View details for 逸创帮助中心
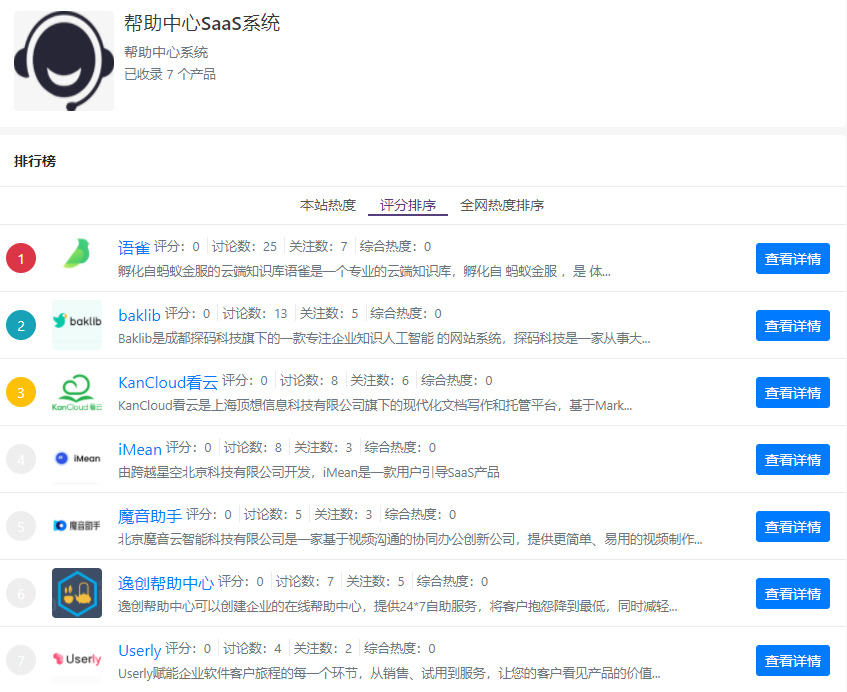847x692 pixels. point(792,593)
